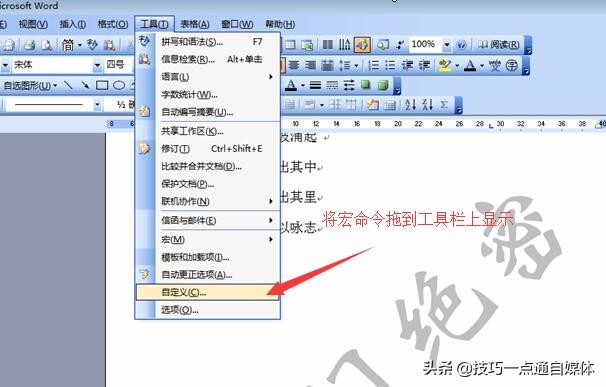
Task: Open the 表格(A) menu
Action: (x=195, y=24)
